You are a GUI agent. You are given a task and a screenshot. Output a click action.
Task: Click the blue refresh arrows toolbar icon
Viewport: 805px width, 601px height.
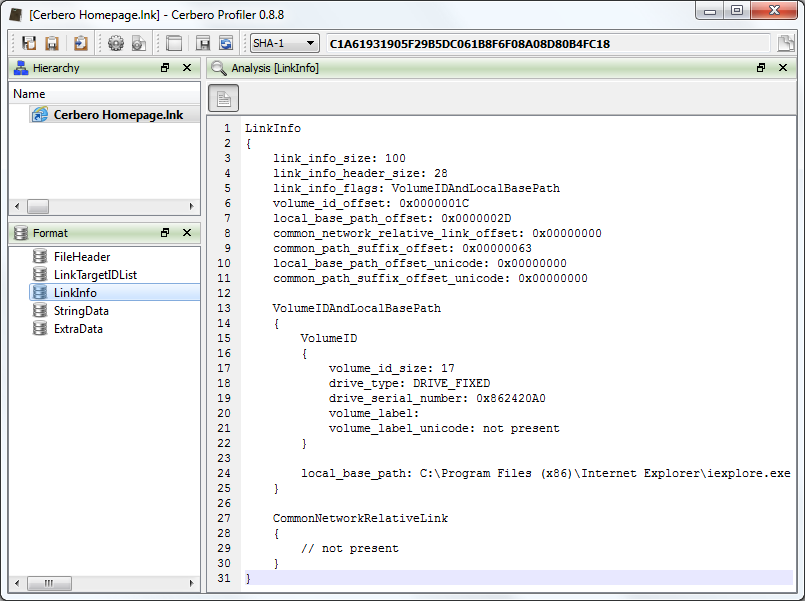227,44
